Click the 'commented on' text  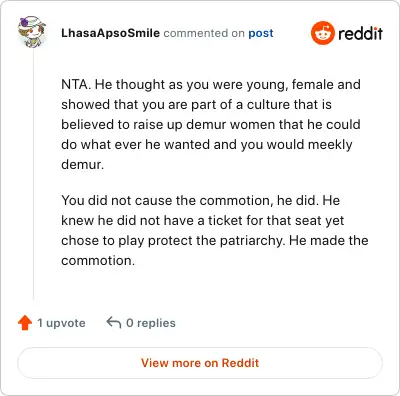(x=204, y=33)
